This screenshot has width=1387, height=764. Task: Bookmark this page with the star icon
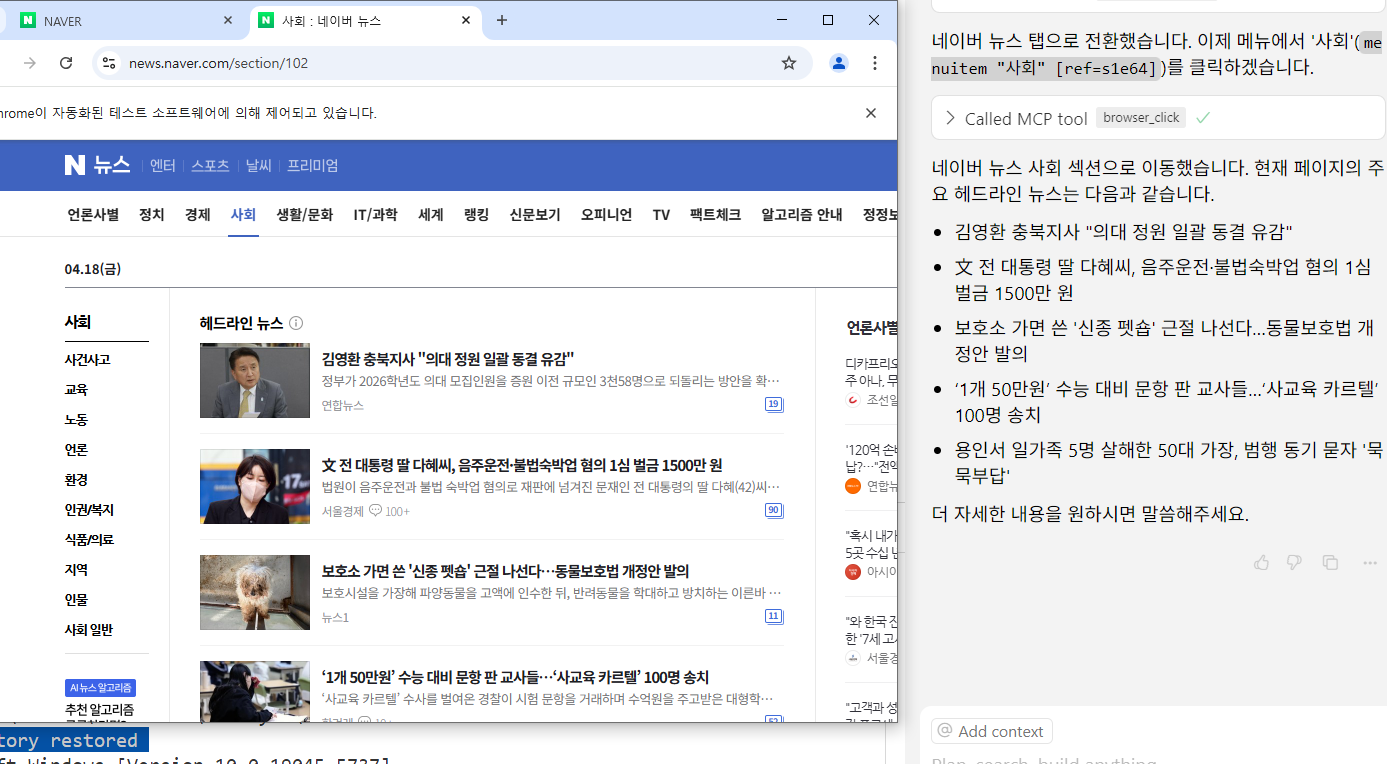789,63
